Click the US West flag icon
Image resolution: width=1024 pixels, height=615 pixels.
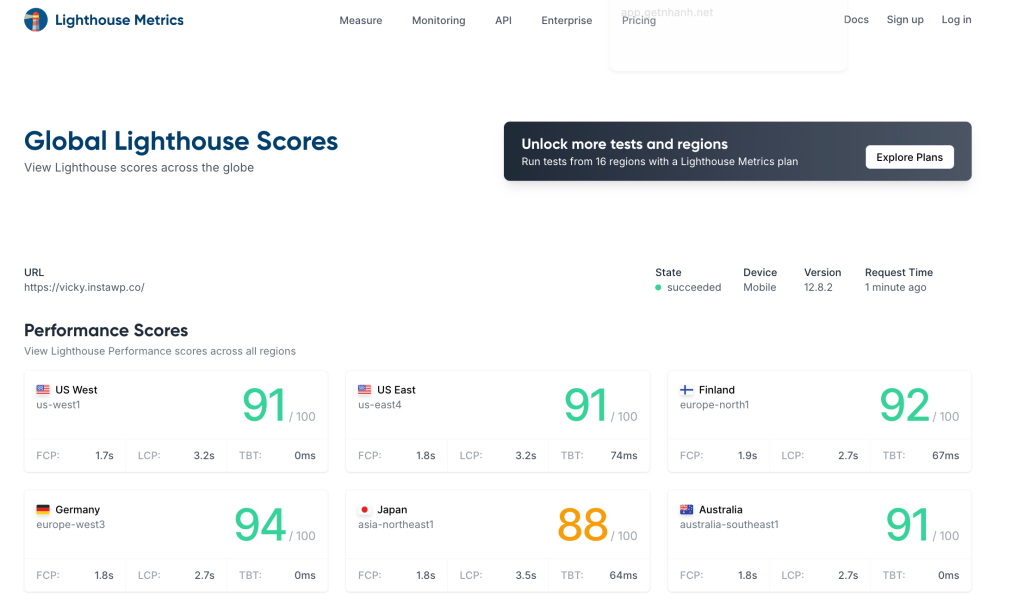tap(41, 389)
